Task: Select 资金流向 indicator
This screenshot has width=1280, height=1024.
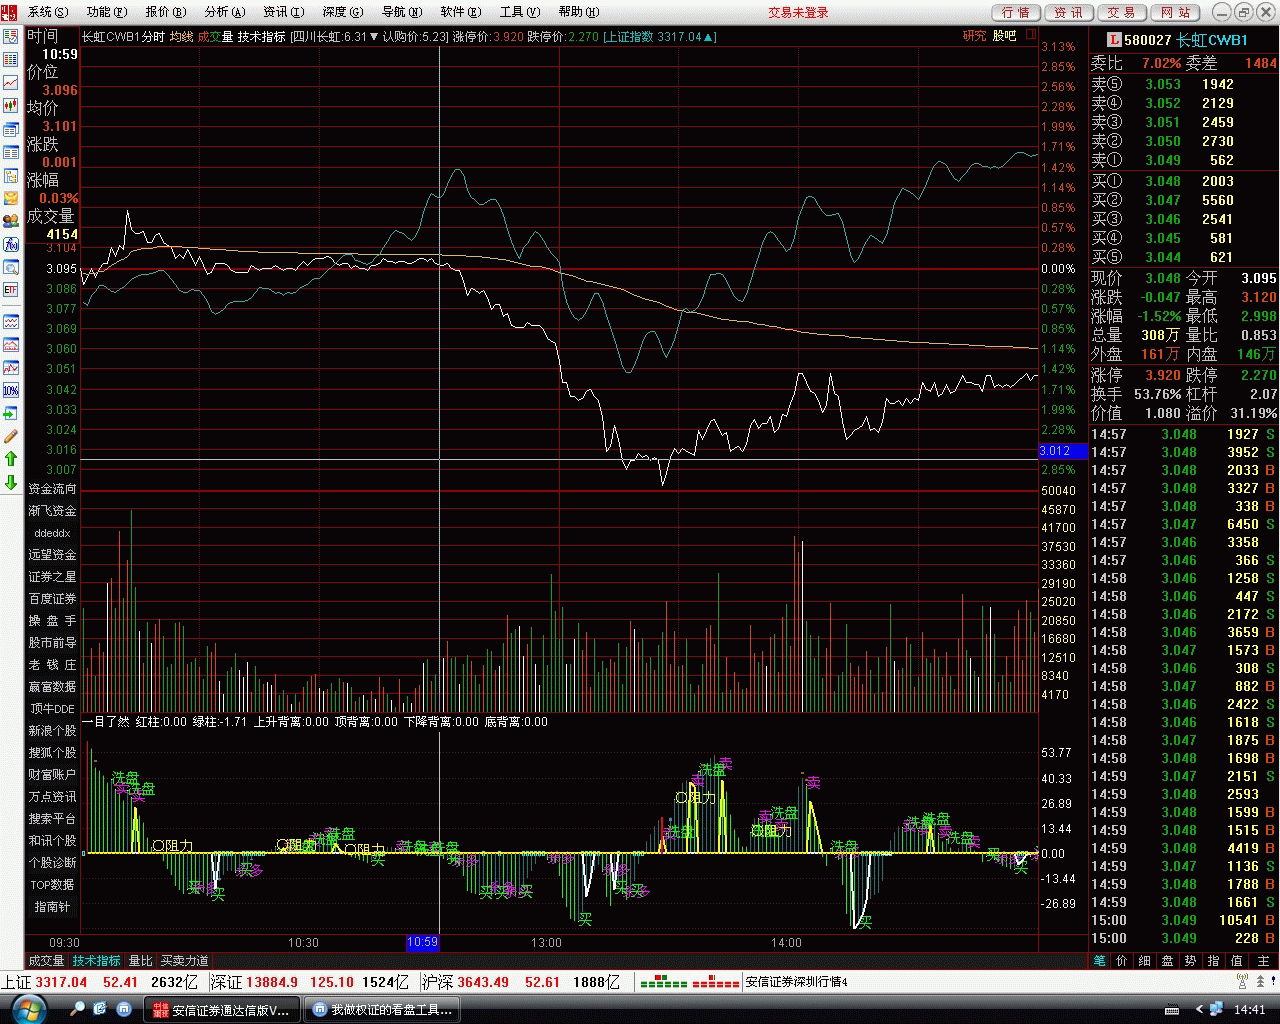Action: click(x=52, y=489)
